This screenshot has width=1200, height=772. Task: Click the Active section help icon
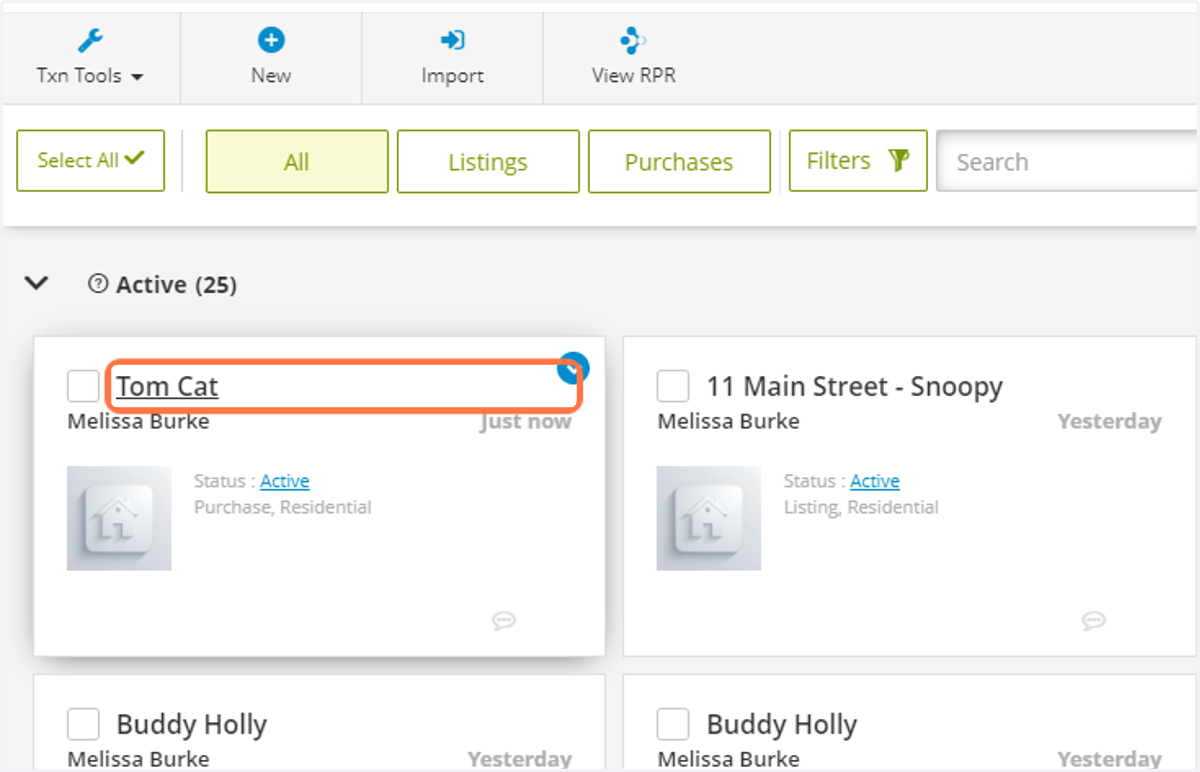pyautogui.click(x=98, y=284)
